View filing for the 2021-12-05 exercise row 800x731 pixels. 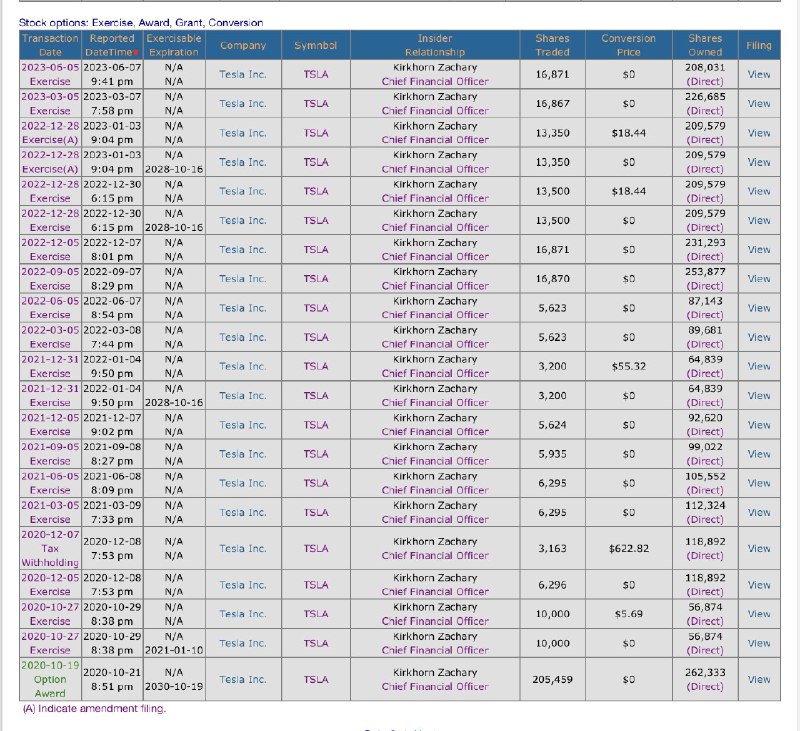759,425
